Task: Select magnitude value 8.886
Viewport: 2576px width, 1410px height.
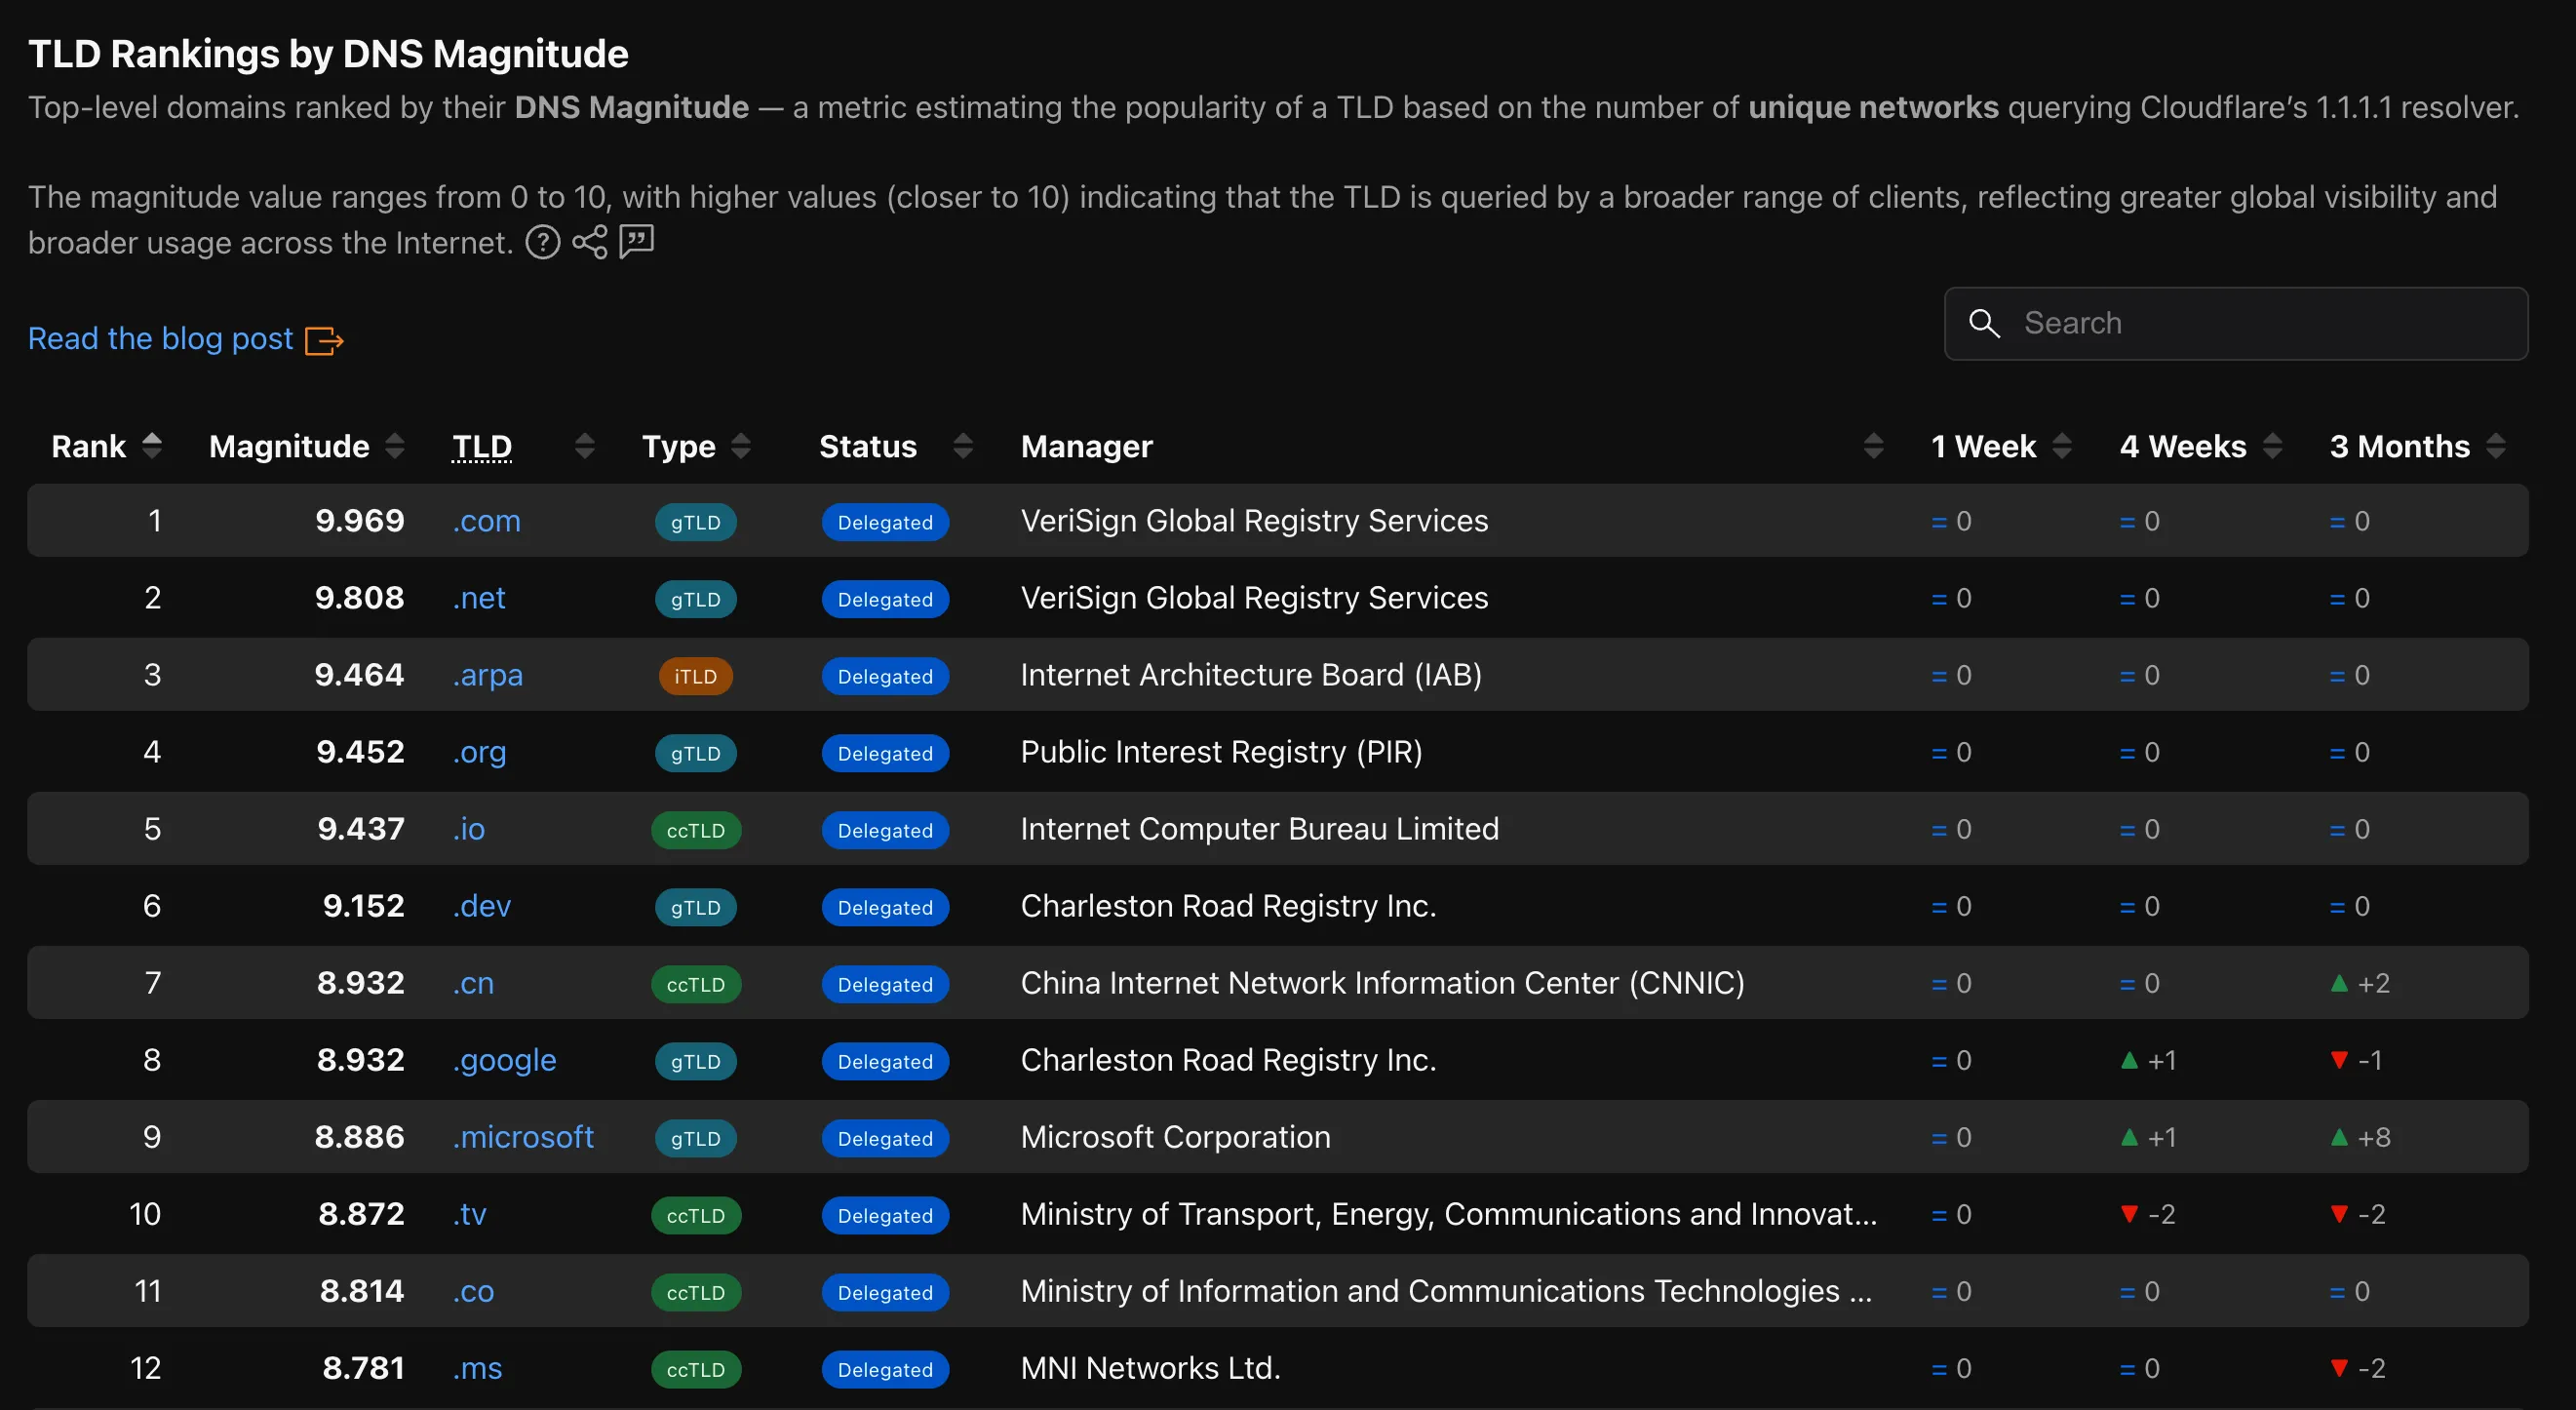Action: click(x=359, y=1137)
